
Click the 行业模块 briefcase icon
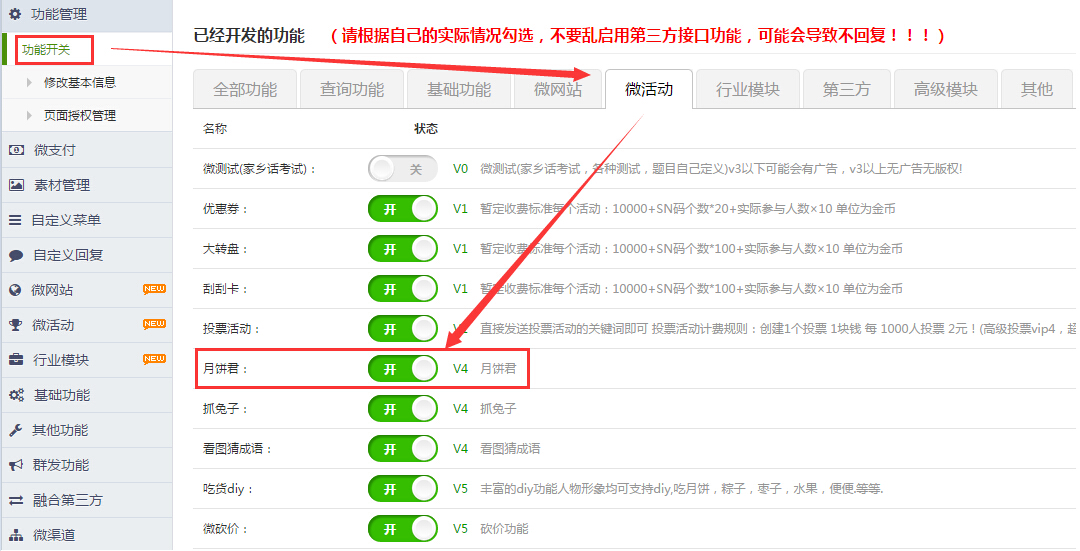16,360
